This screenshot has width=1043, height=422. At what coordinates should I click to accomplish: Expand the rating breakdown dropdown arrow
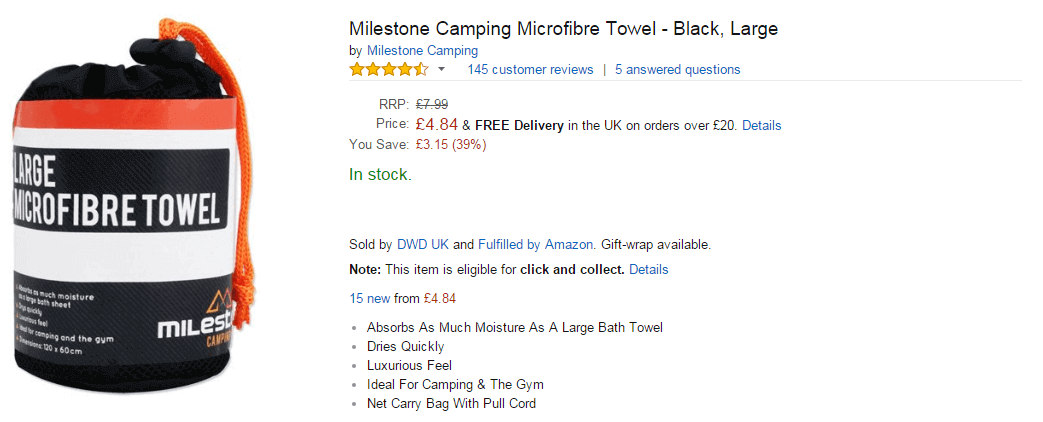pyautogui.click(x=441, y=70)
